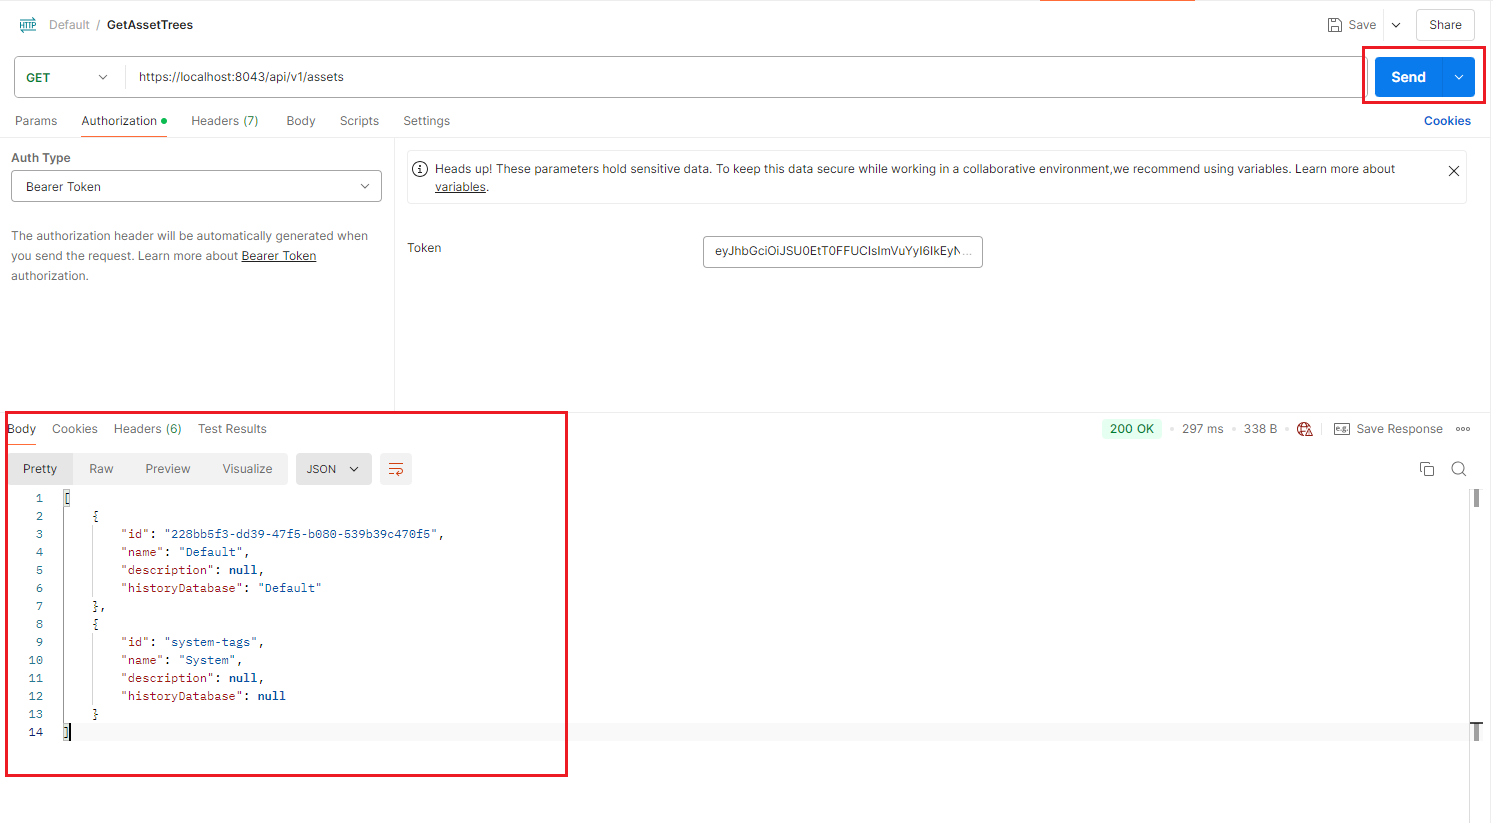Image resolution: width=1493 pixels, height=823 pixels.
Task: Open the GET method dropdown
Action: (x=67, y=77)
